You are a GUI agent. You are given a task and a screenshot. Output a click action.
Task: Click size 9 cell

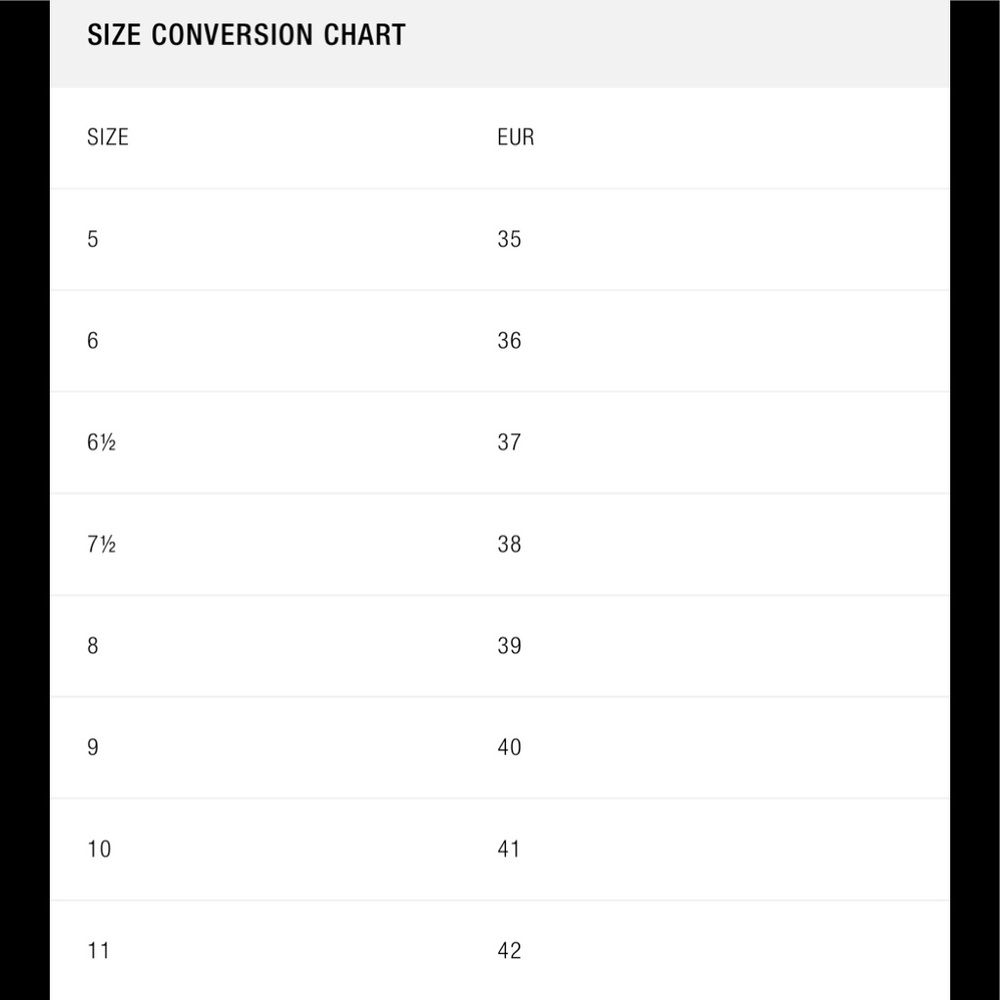[x=92, y=747]
